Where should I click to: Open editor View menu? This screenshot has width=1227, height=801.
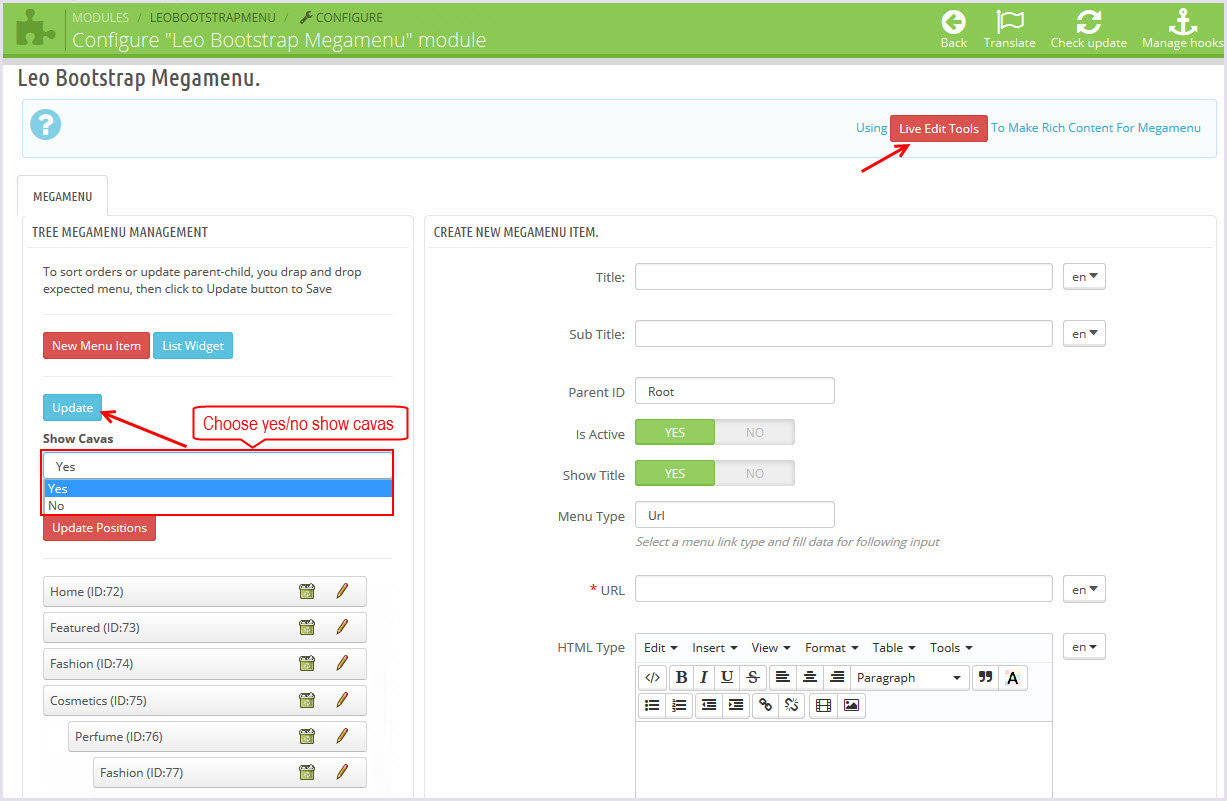[x=771, y=647]
